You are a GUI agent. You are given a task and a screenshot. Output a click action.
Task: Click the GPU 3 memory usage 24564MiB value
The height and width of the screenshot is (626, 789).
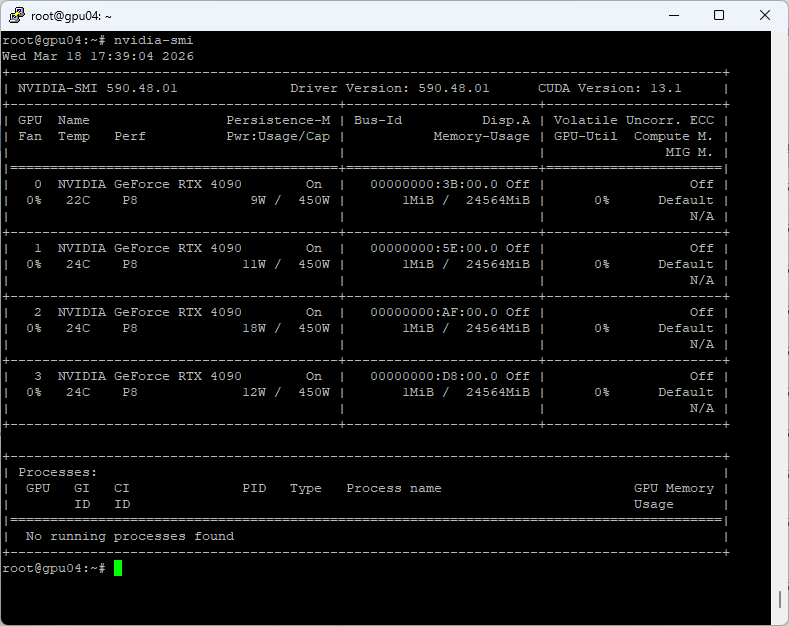coord(498,392)
